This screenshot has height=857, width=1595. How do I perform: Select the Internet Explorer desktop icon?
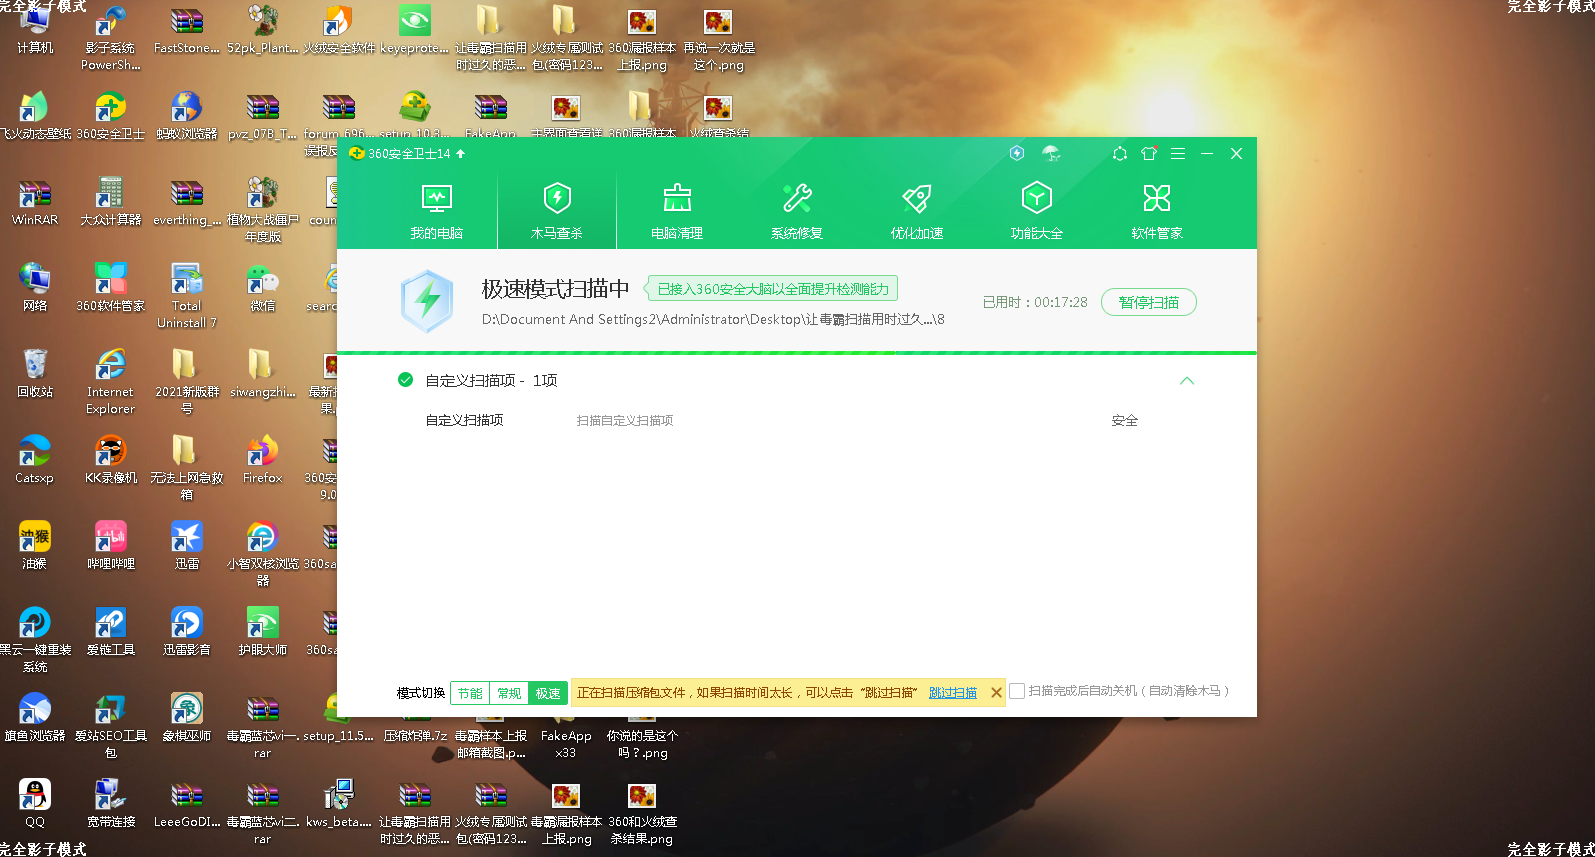(110, 382)
